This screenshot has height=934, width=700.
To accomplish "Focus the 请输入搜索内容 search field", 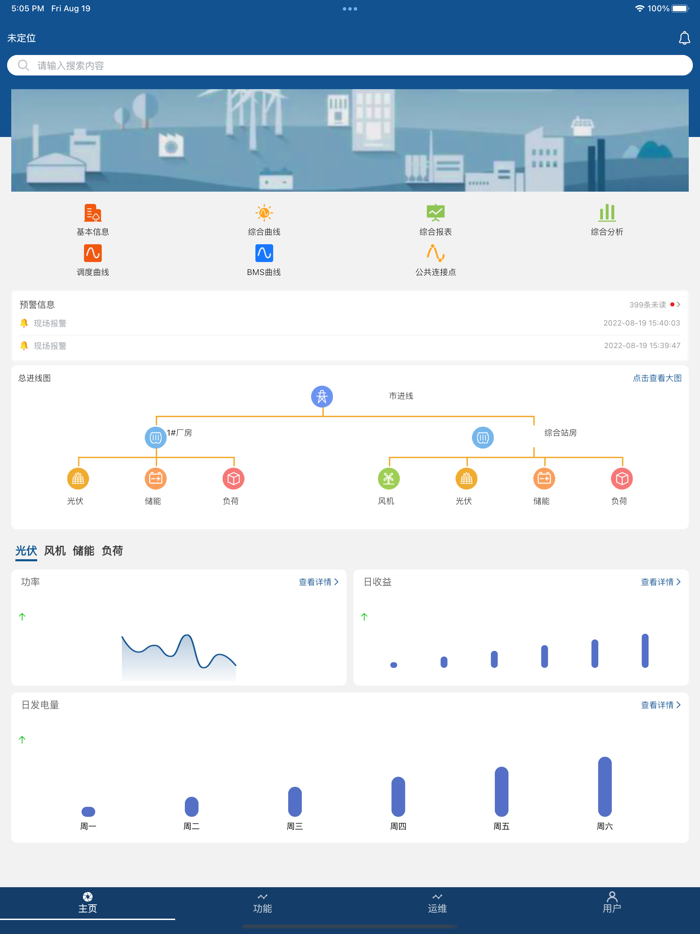I will (350, 66).
